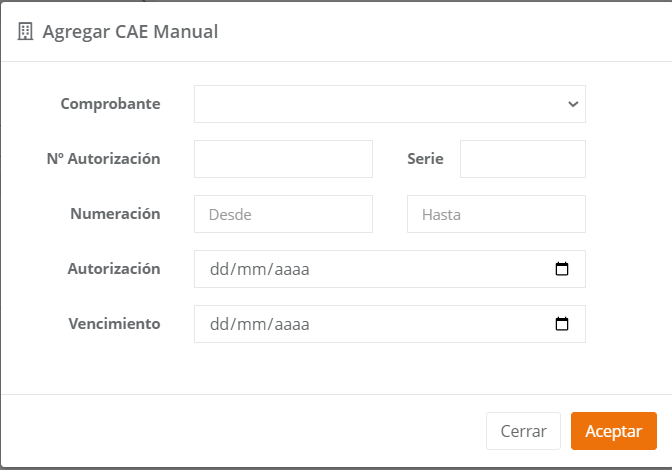Viewport: 672px width, 470px height.
Task: Open the Autorización calendar picker icon
Action: point(562,269)
